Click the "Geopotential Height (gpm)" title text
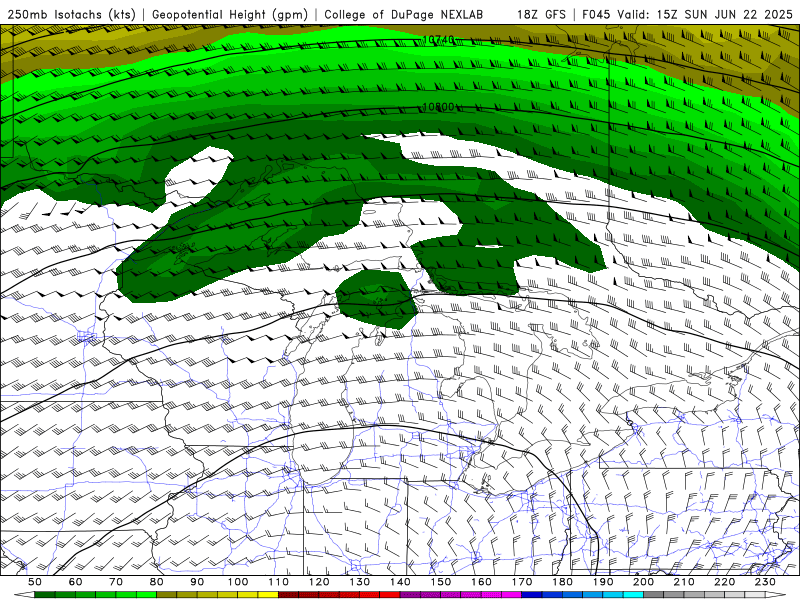The width and height of the screenshot is (800, 600). click(230, 14)
